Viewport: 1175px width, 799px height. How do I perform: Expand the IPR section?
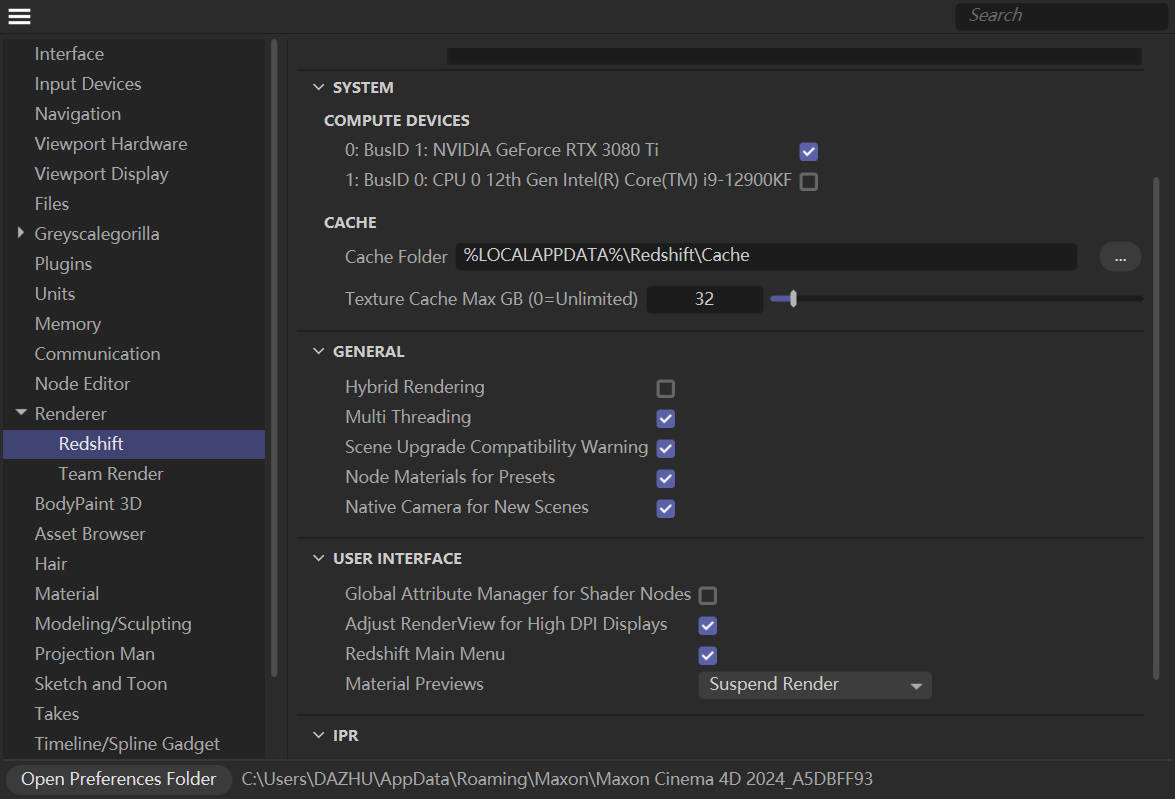coord(318,735)
